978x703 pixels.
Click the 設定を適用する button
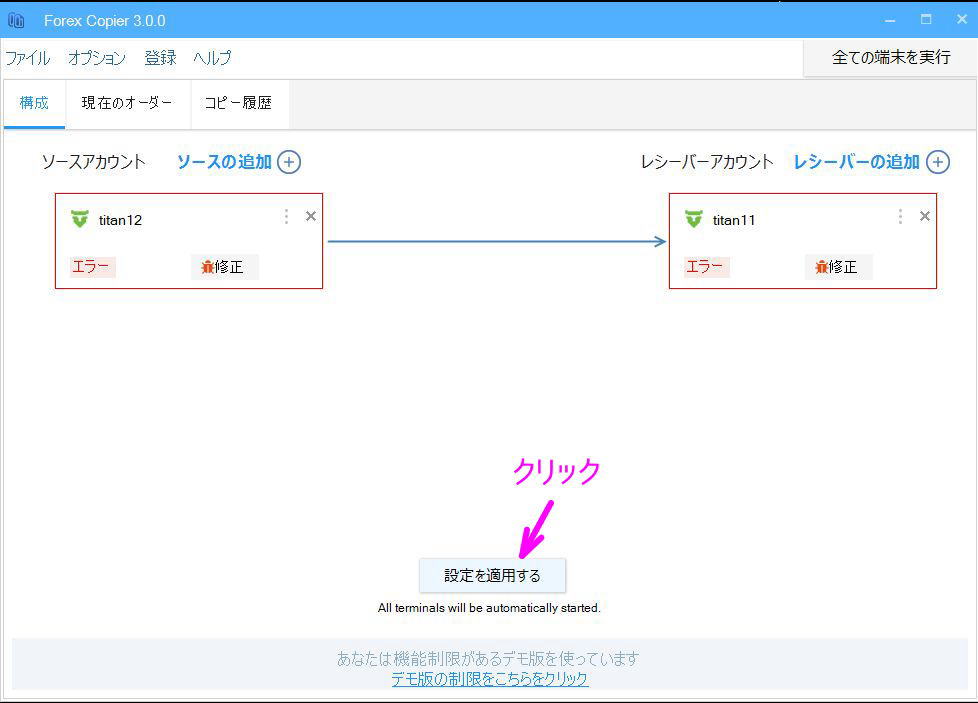492,575
